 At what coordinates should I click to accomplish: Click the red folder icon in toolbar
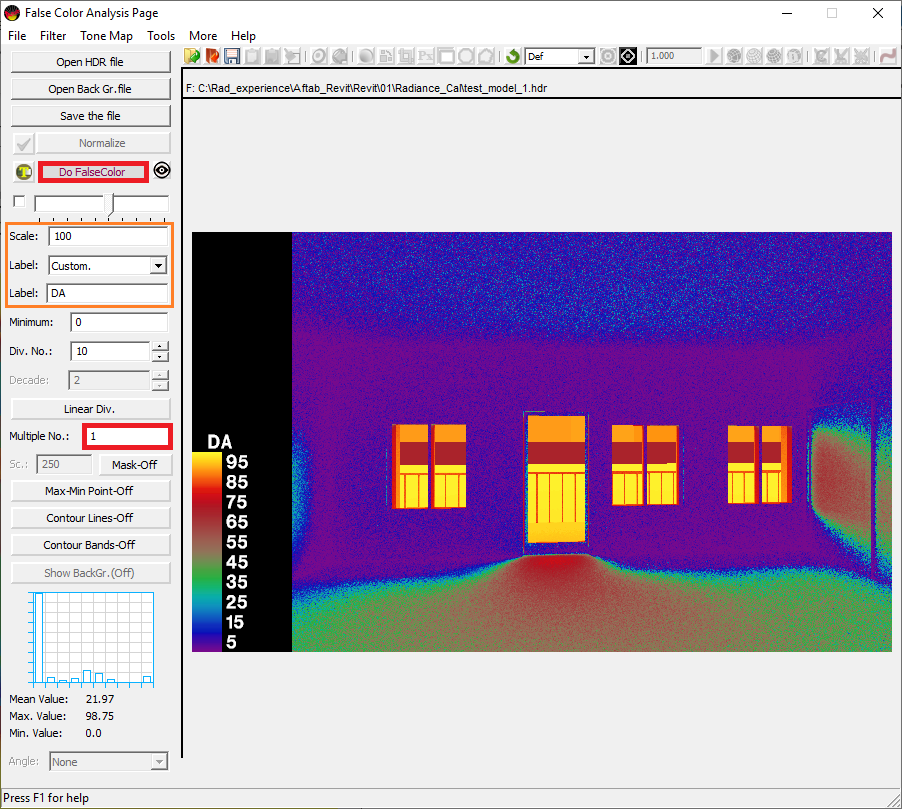212,56
